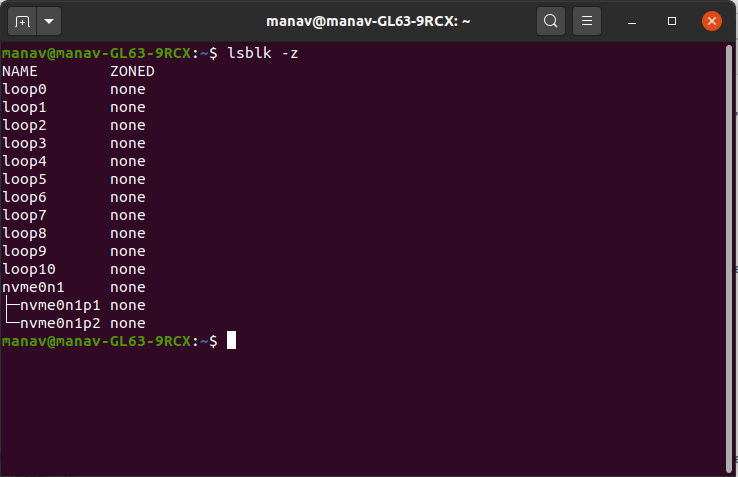Click the zoned value beside nvme0n1p2
738x477 pixels.
(128, 323)
